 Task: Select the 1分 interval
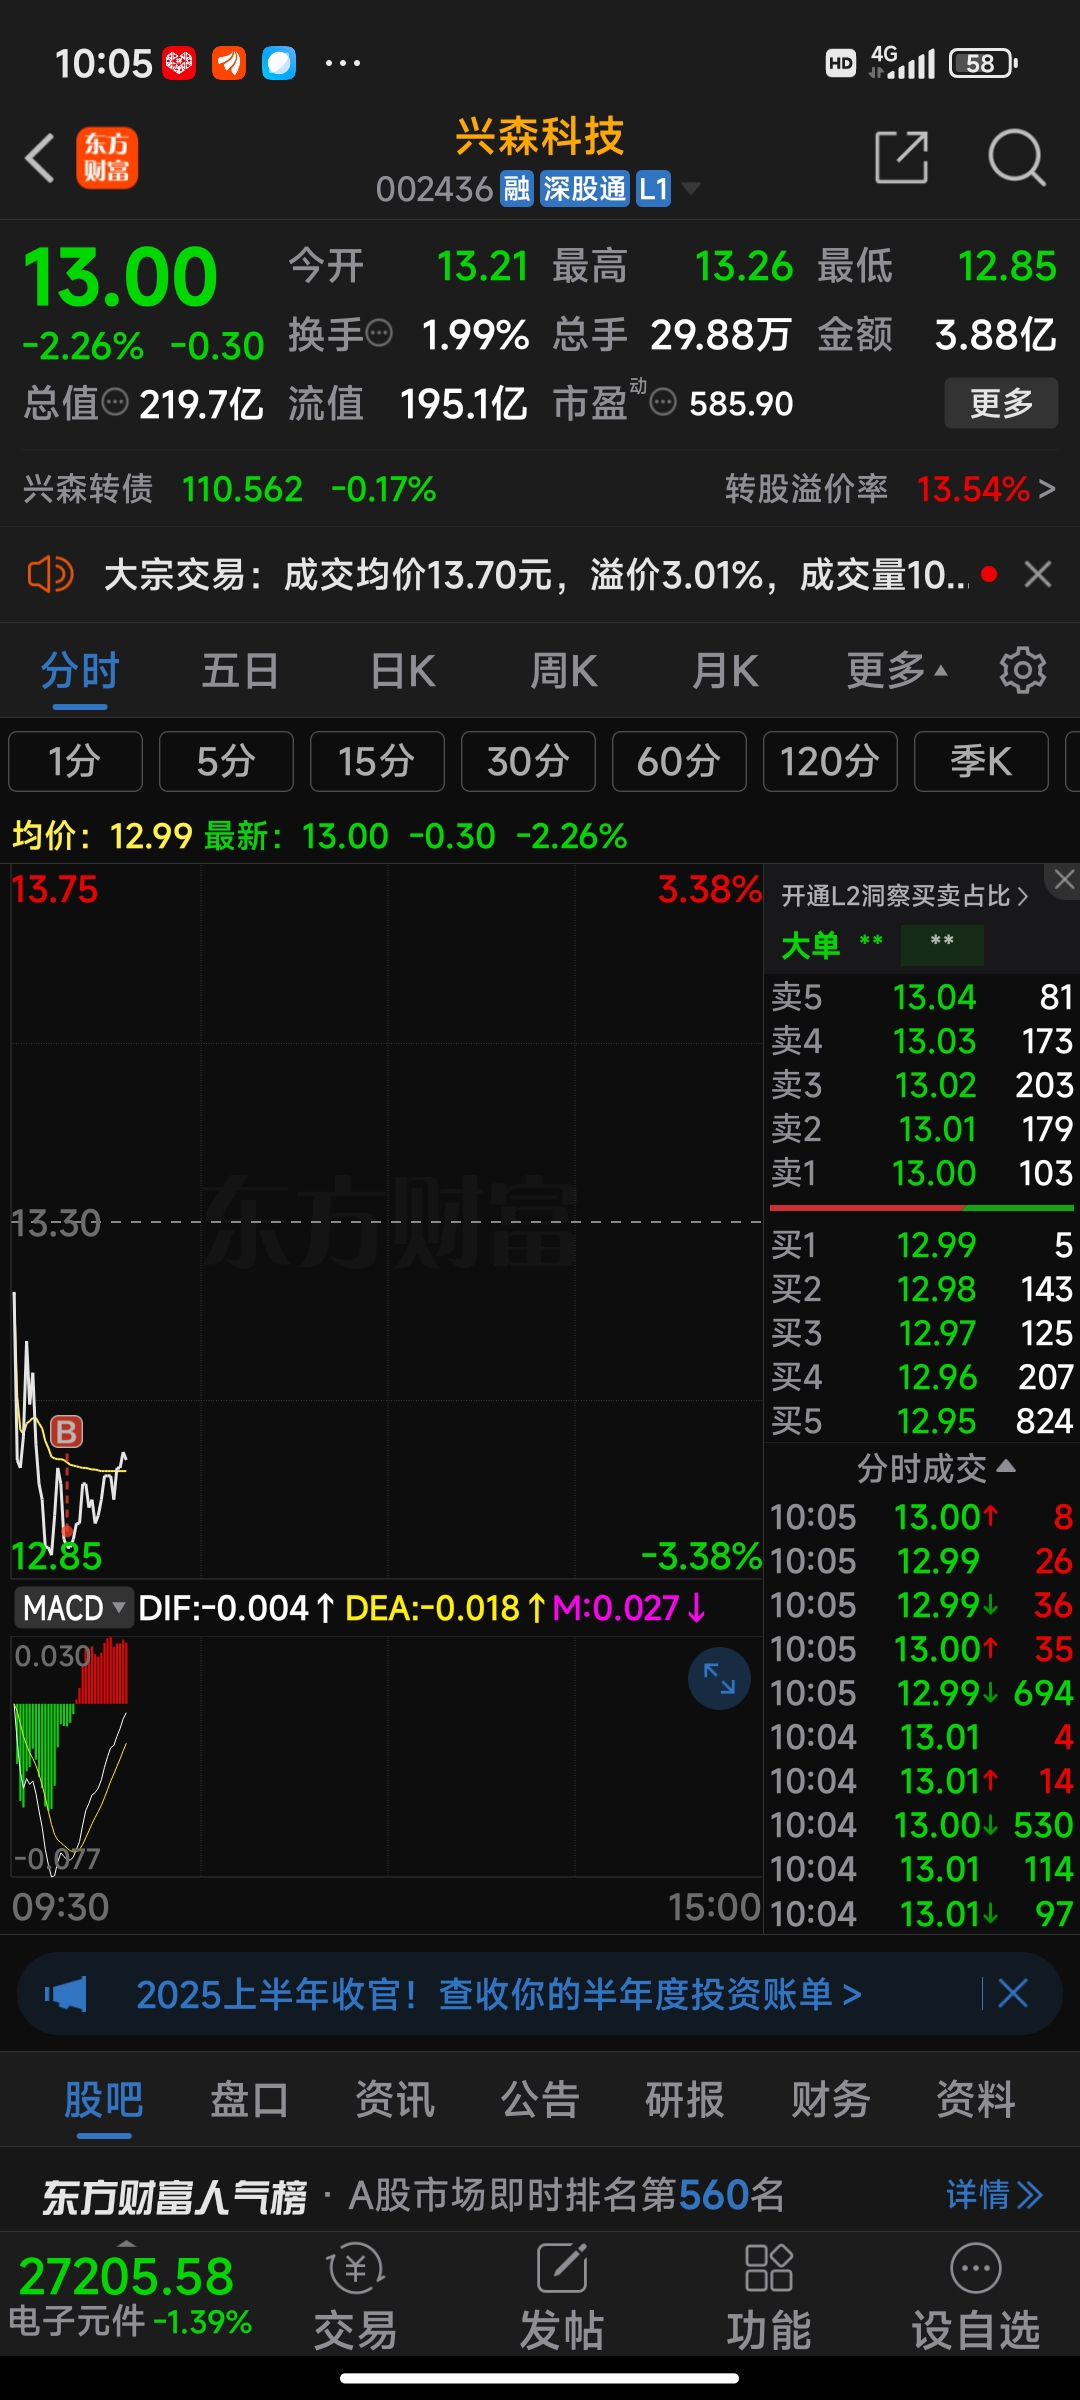click(x=75, y=761)
